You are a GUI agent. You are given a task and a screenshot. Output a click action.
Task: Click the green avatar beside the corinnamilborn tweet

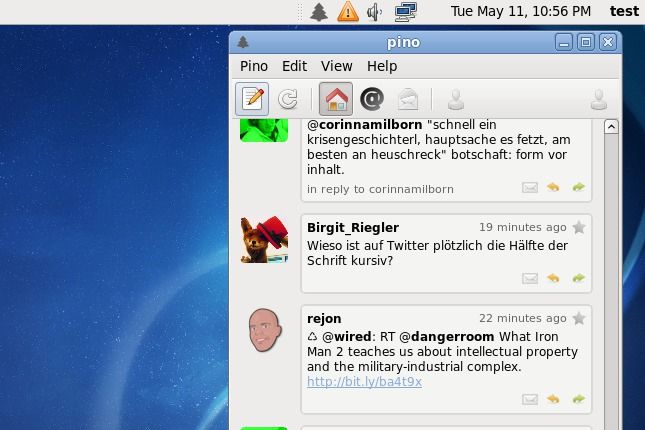click(264, 130)
